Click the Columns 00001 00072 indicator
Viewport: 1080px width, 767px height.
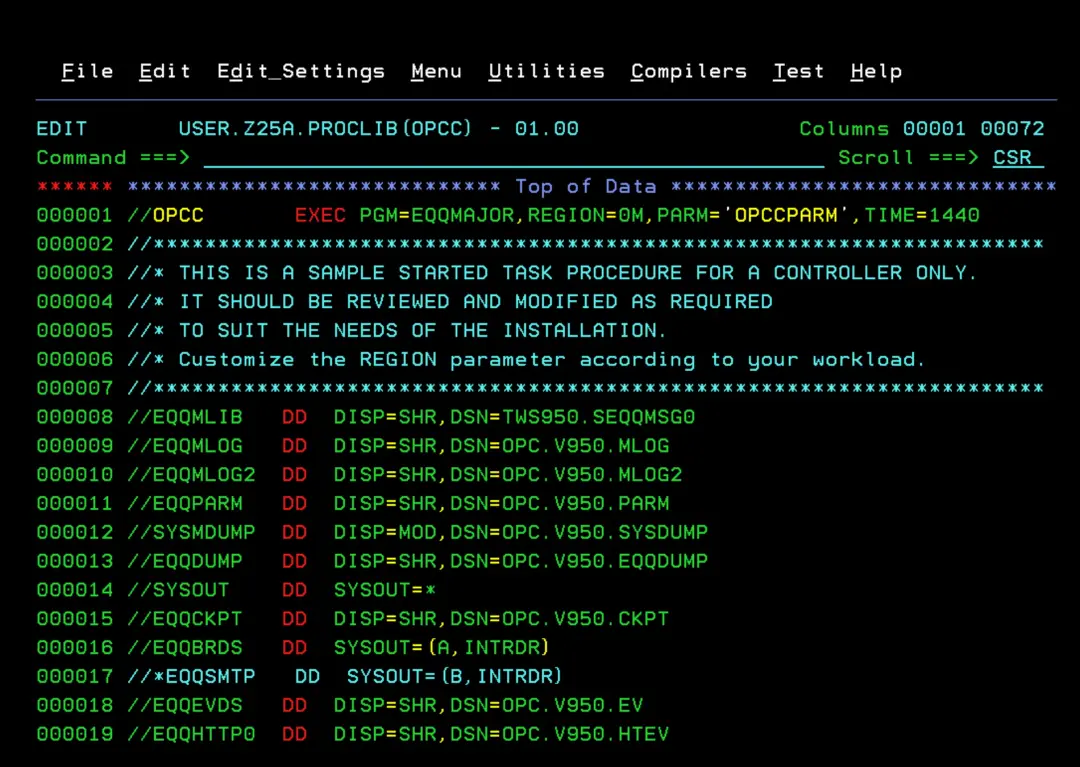(922, 129)
